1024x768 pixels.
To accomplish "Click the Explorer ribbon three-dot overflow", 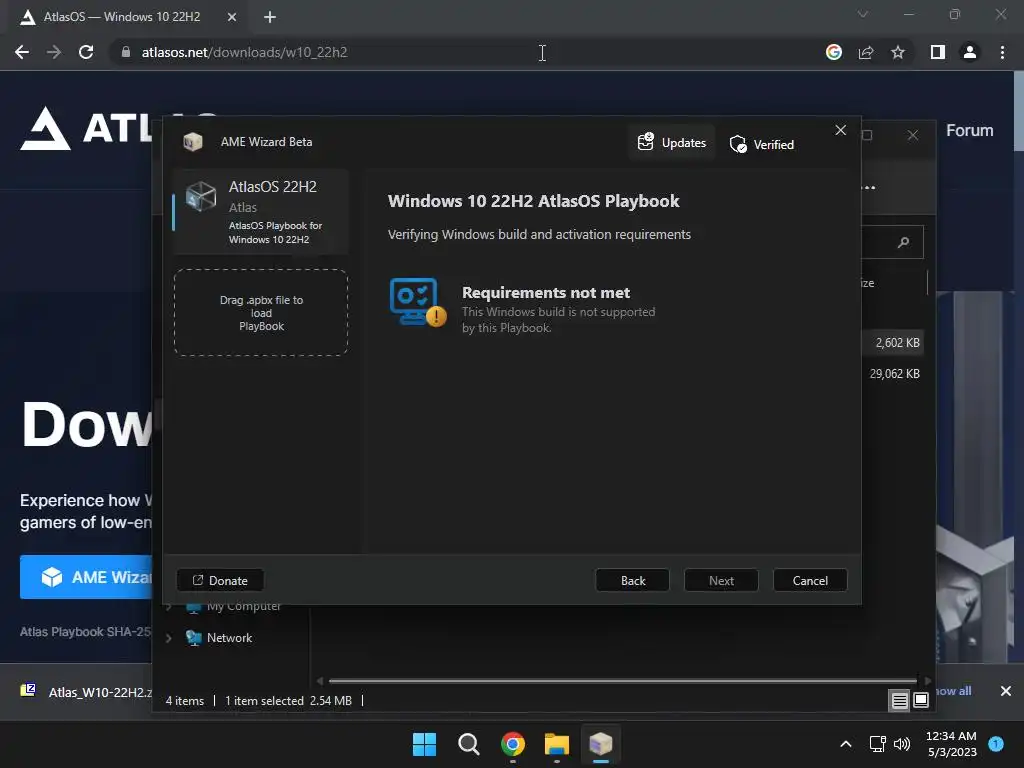I will (868, 187).
